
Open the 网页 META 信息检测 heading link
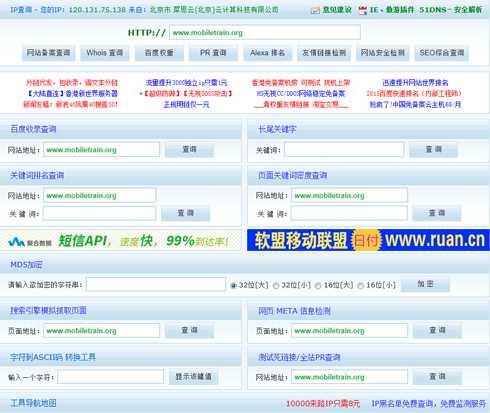[x=294, y=311]
